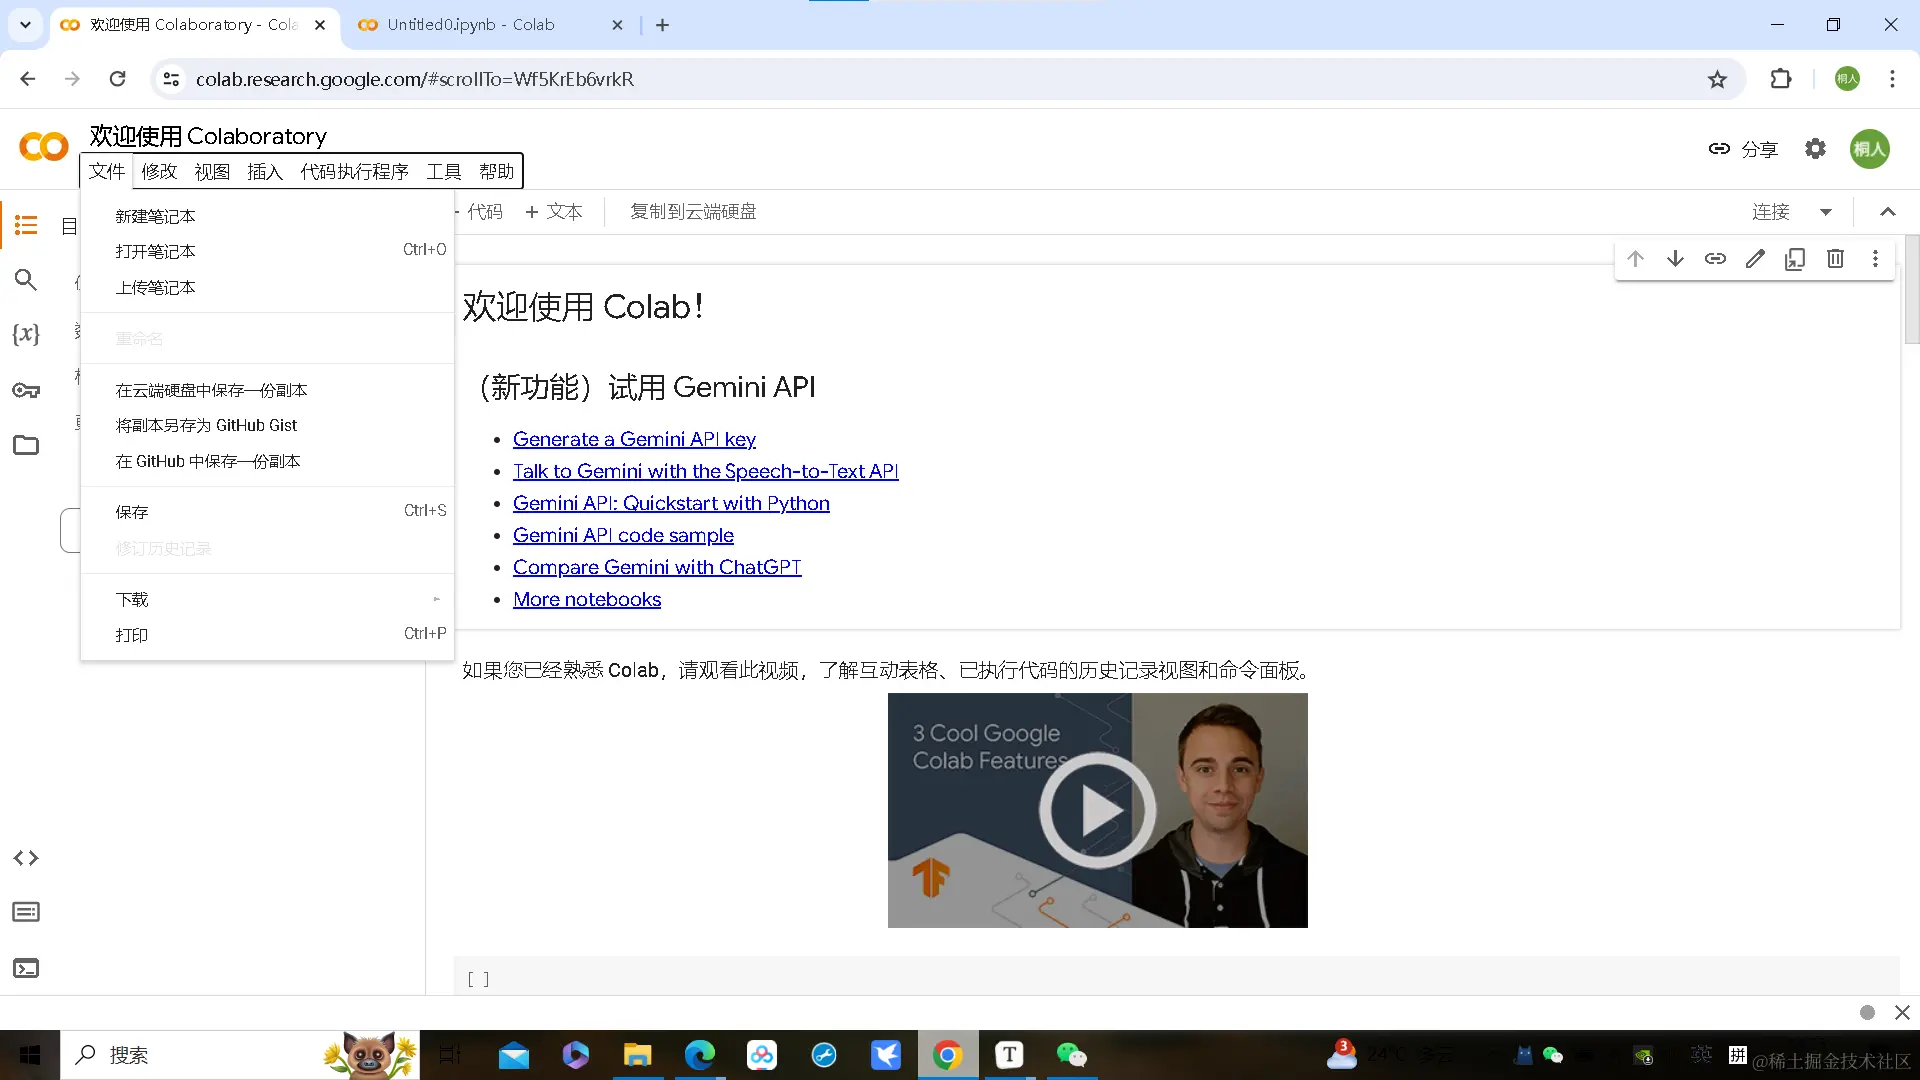Expand the 连接 (Connect) dropdown arrow
The image size is (1920, 1080).
coord(1827,211)
